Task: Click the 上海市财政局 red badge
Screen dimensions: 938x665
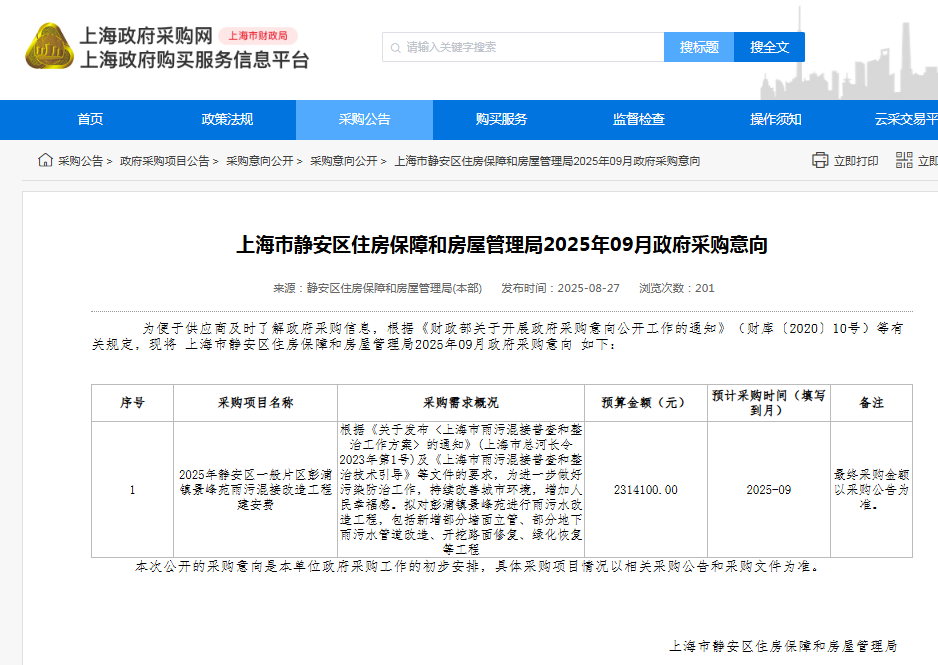Action: click(x=258, y=35)
